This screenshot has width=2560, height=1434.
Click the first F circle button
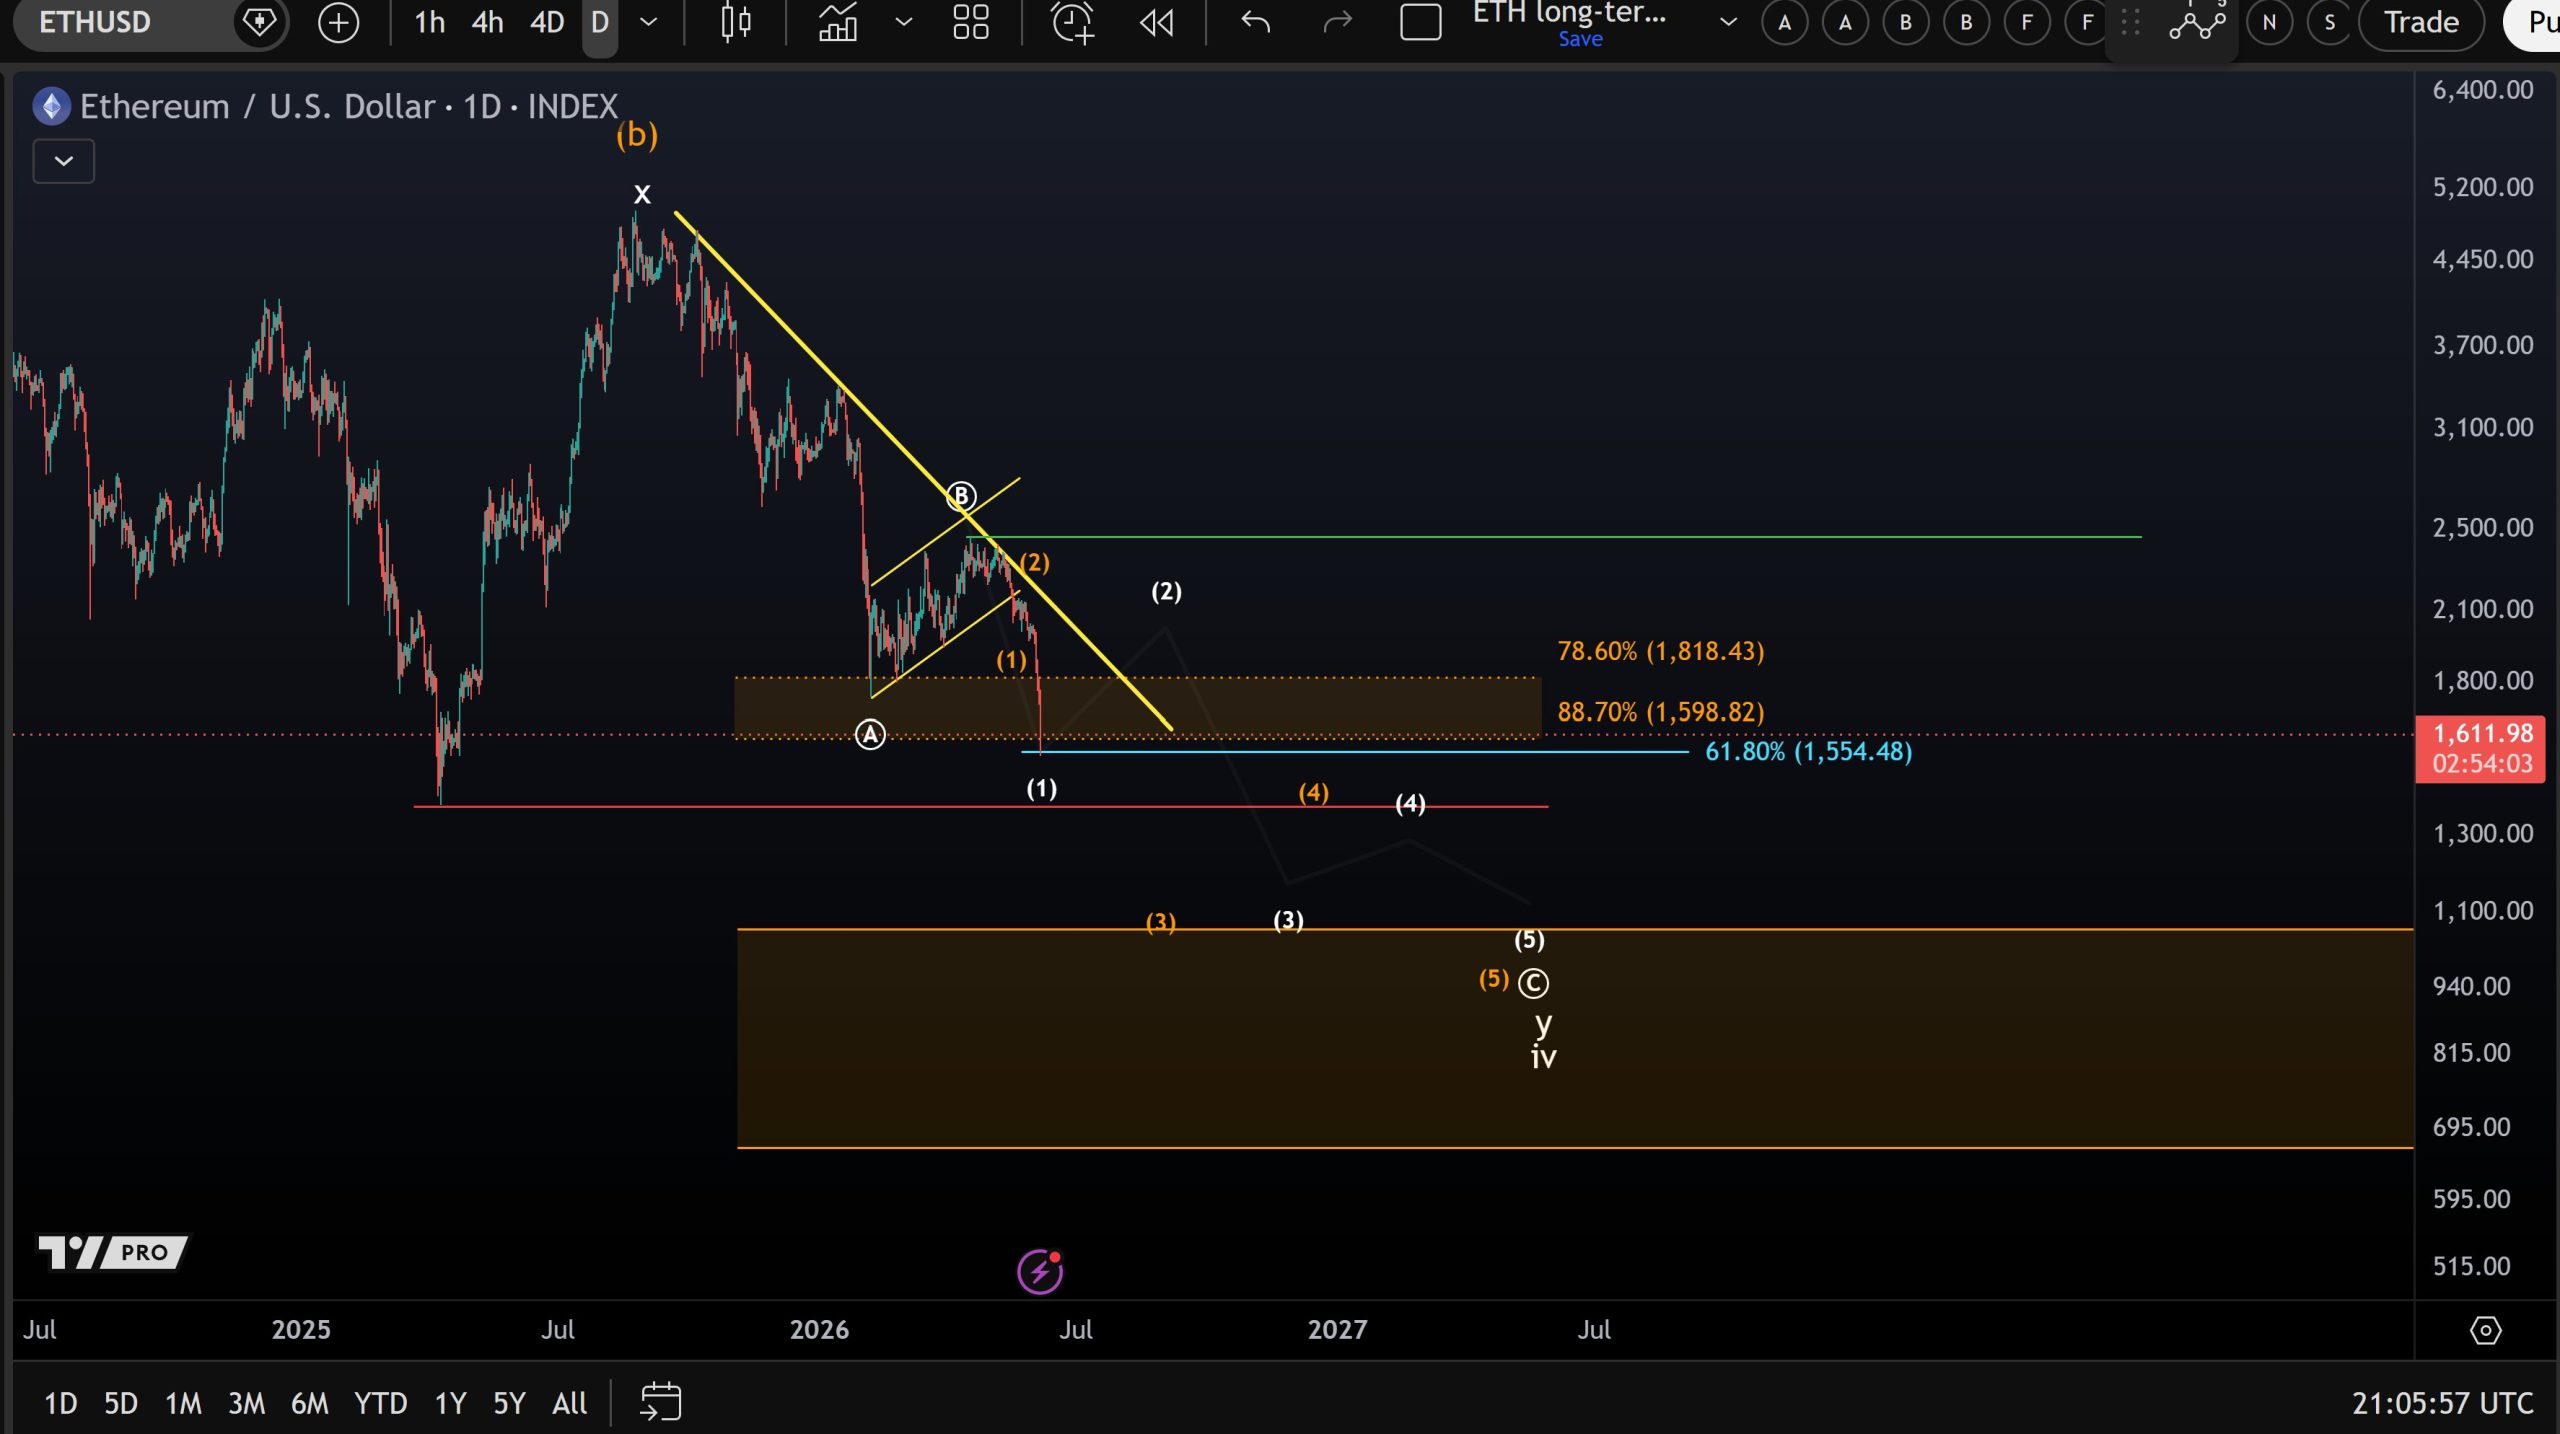[x=2027, y=22]
